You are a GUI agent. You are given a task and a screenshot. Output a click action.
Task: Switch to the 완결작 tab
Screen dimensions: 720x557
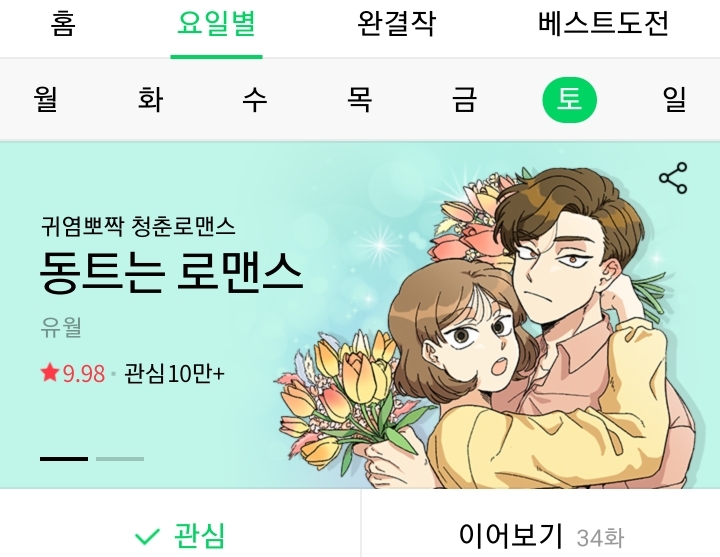tap(396, 23)
